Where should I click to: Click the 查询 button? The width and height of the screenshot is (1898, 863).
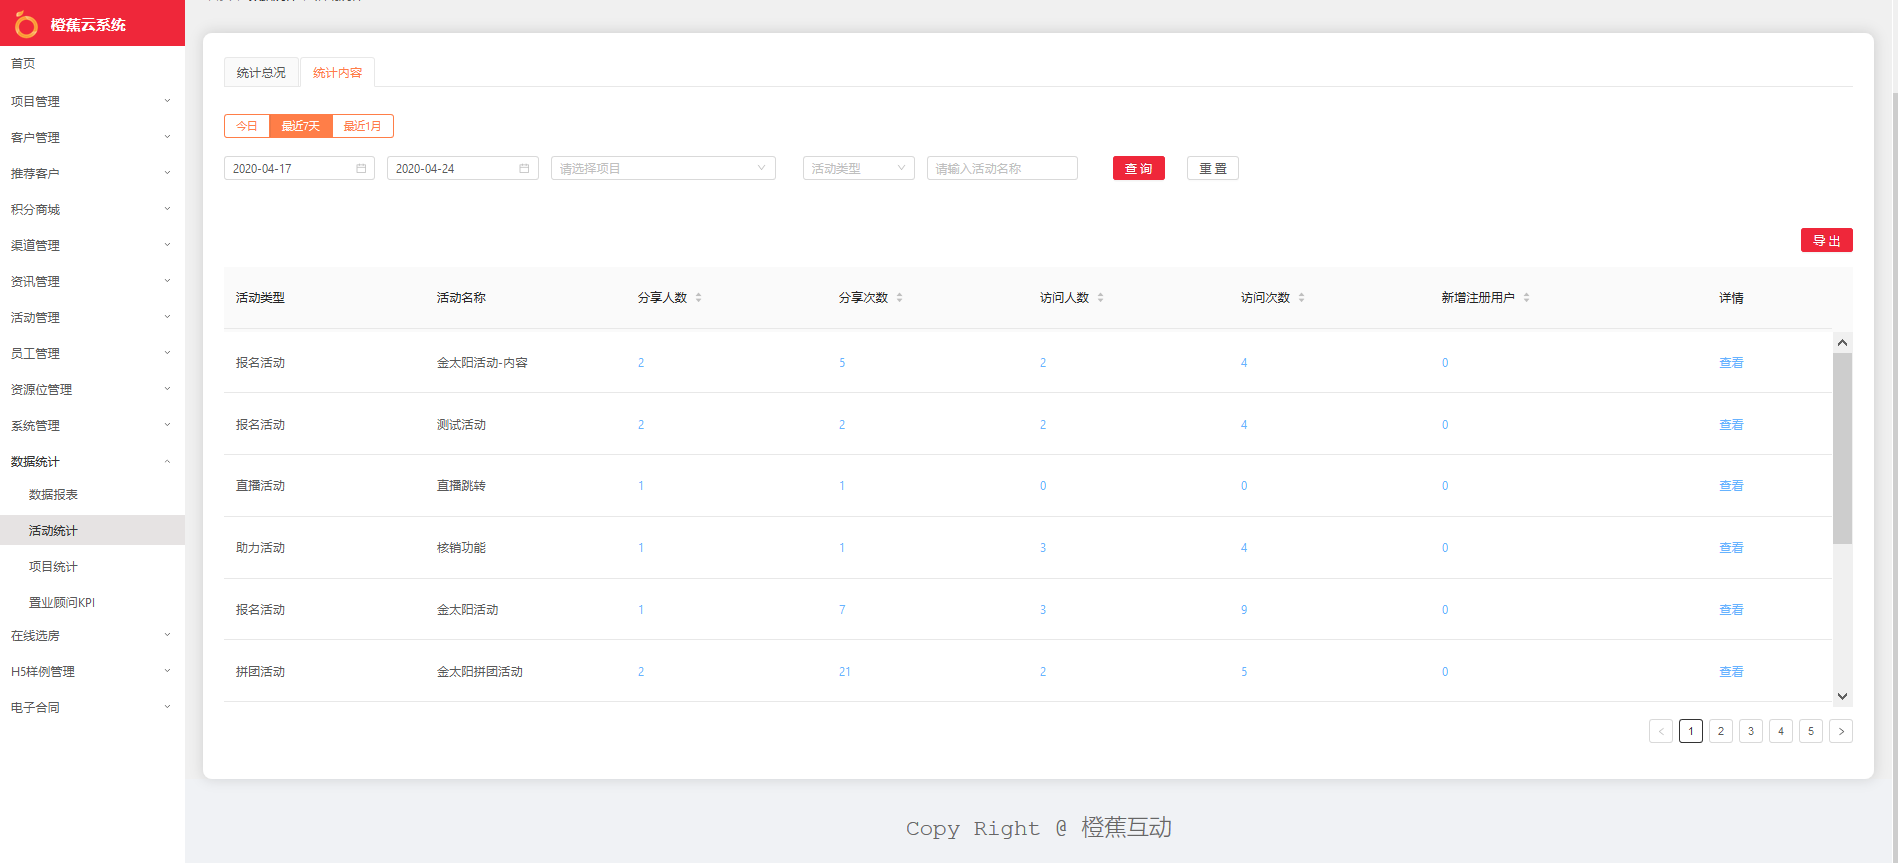1139,168
